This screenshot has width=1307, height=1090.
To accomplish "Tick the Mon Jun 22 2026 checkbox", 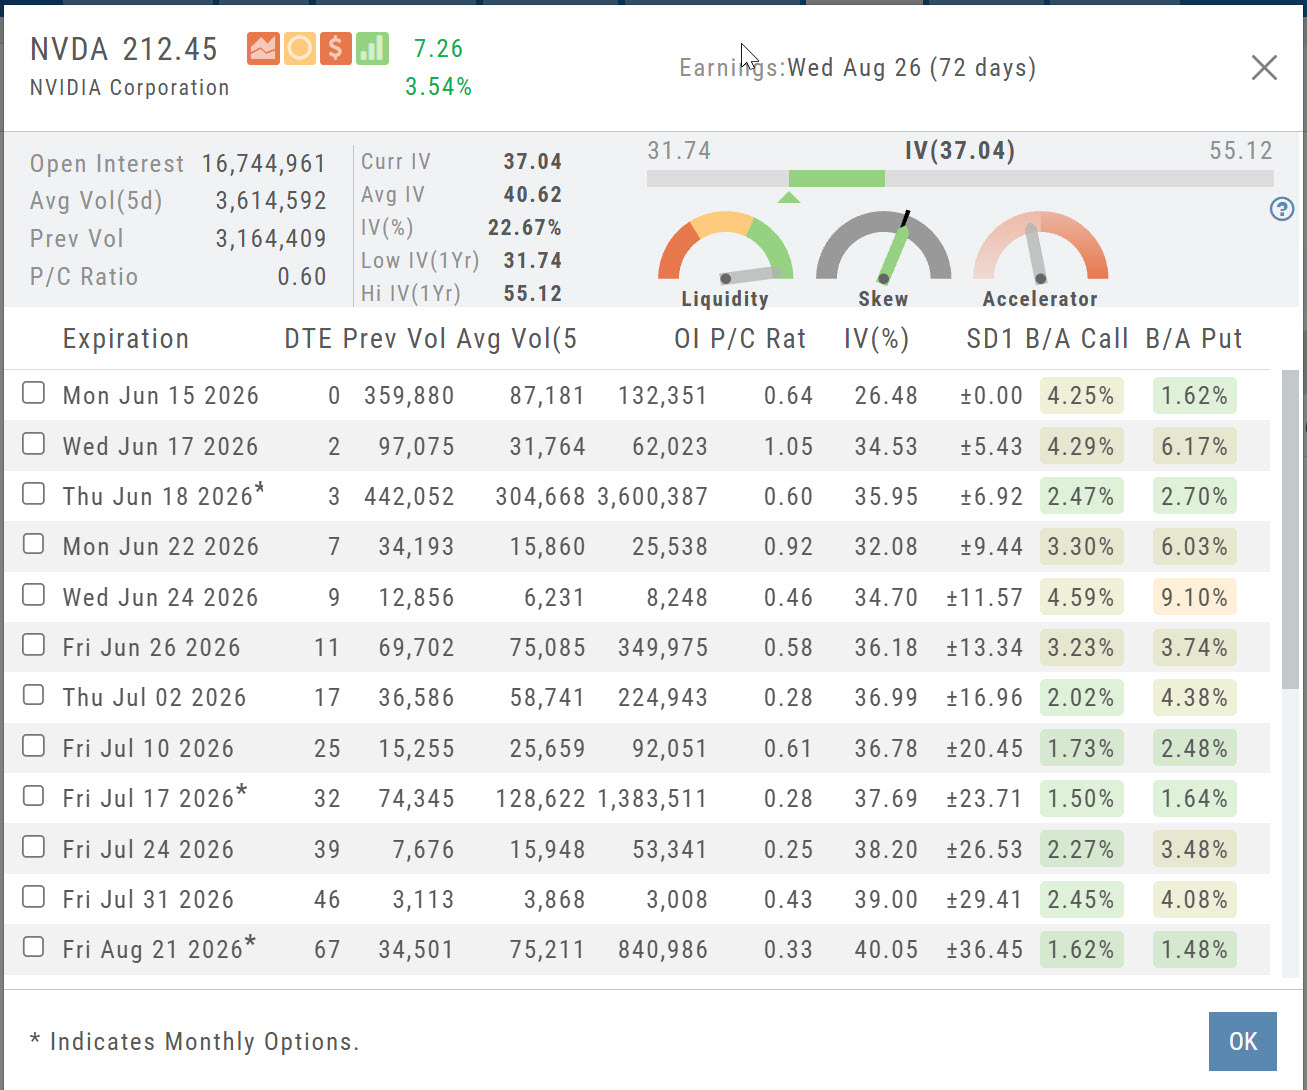I will point(34,544).
